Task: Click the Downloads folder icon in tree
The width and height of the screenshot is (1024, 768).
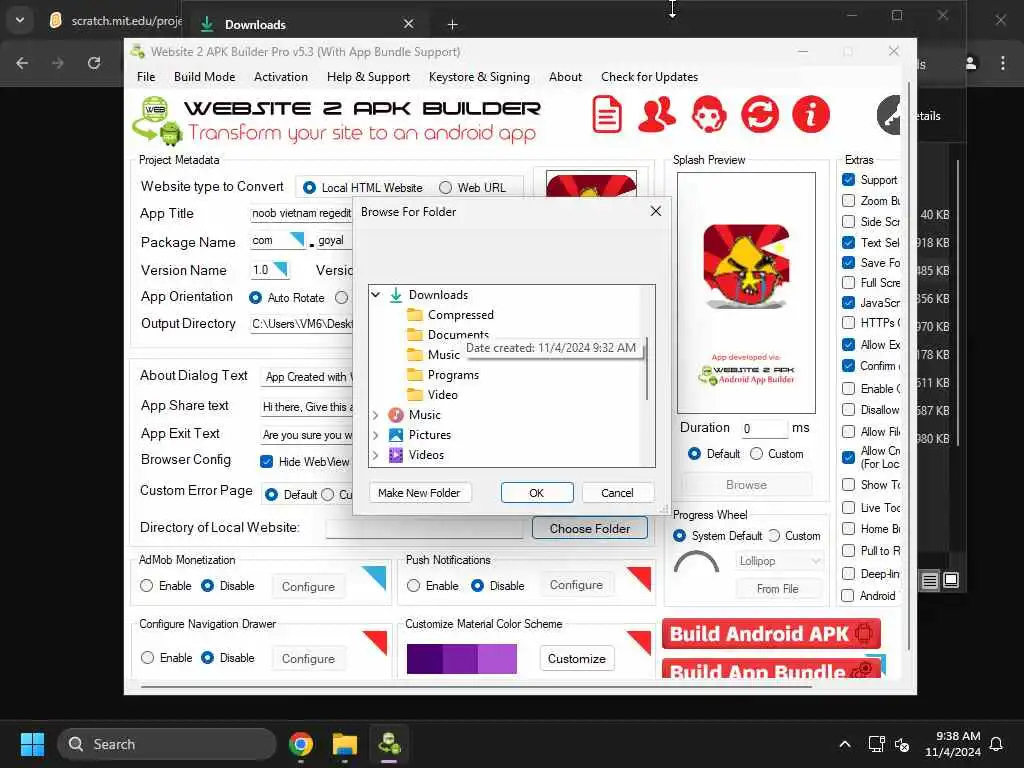Action: [x=396, y=295]
